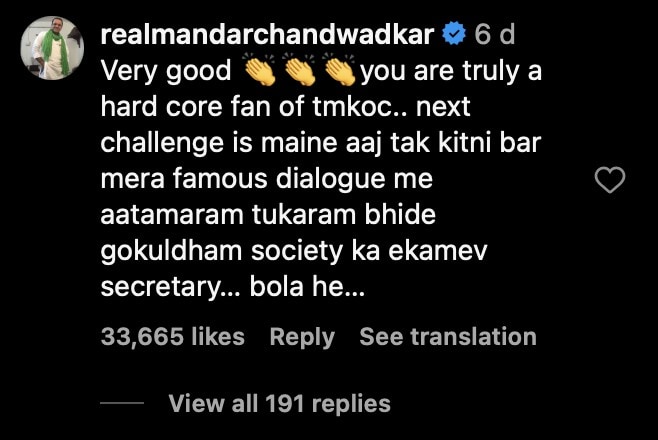
Task: Click "challenge is maine aaj tak" line
Action: 266,144
